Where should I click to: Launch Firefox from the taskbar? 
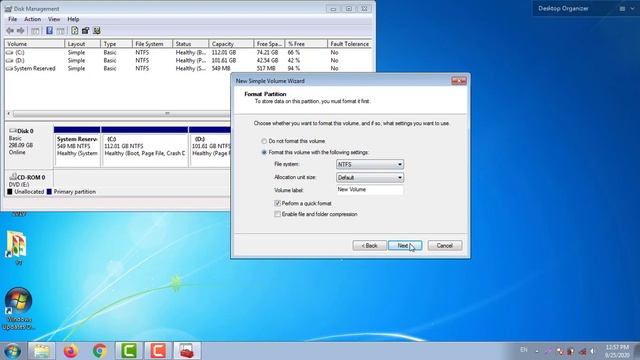click(71, 351)
